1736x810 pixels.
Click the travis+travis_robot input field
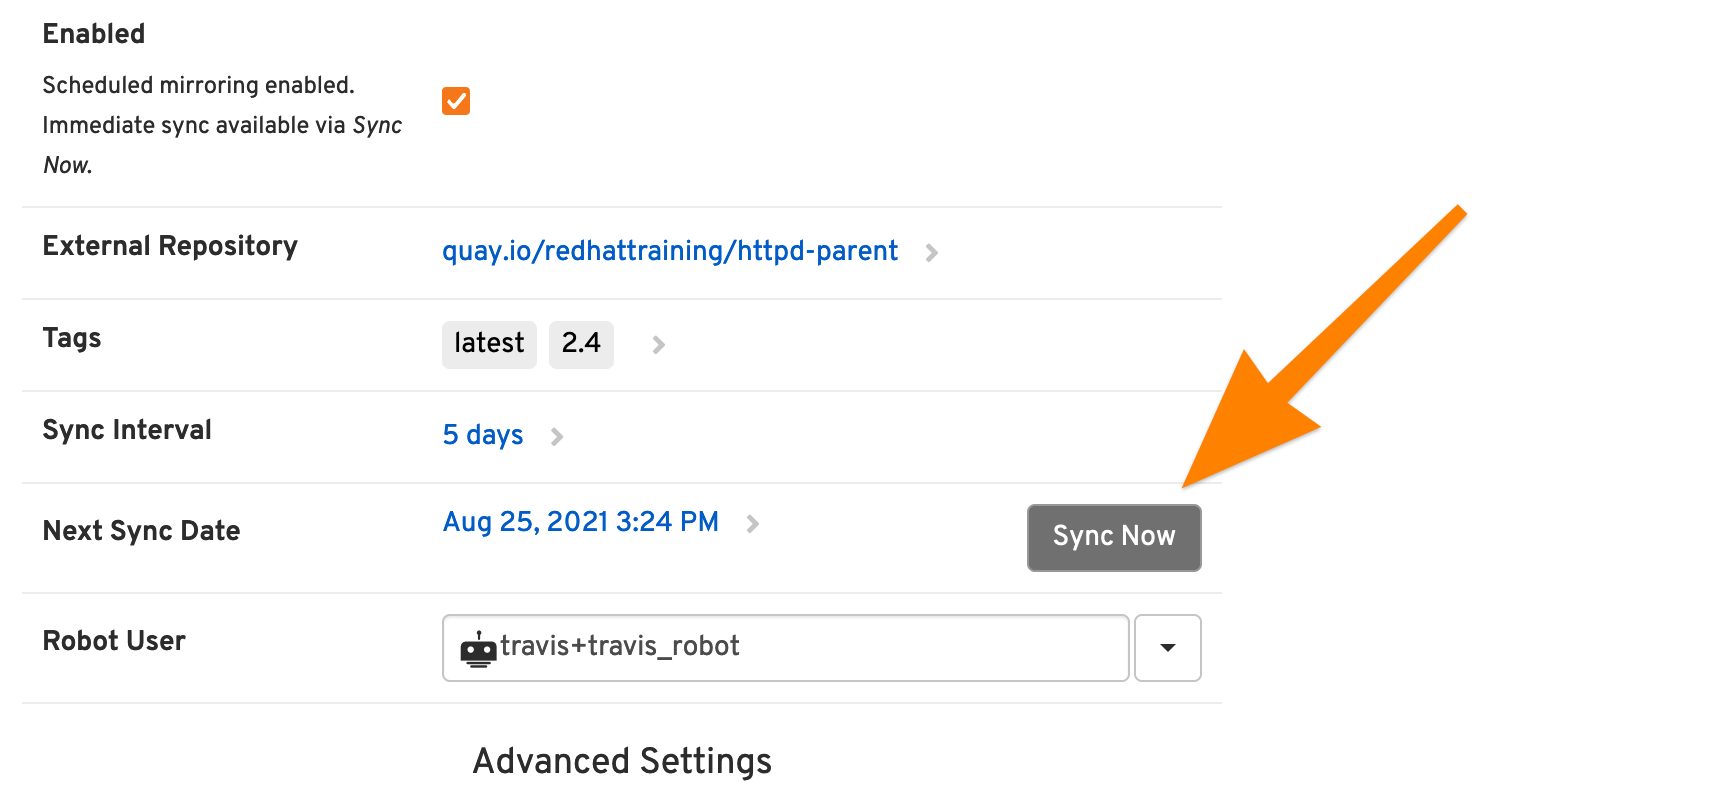click(x=786, y=648)
